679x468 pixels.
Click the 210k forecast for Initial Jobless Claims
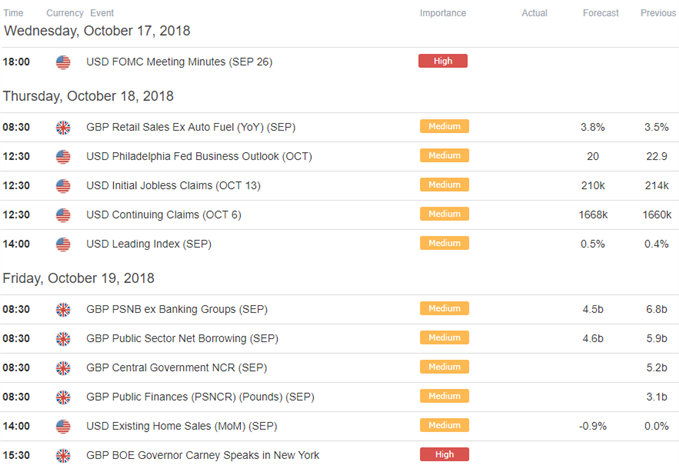point(593,186)
